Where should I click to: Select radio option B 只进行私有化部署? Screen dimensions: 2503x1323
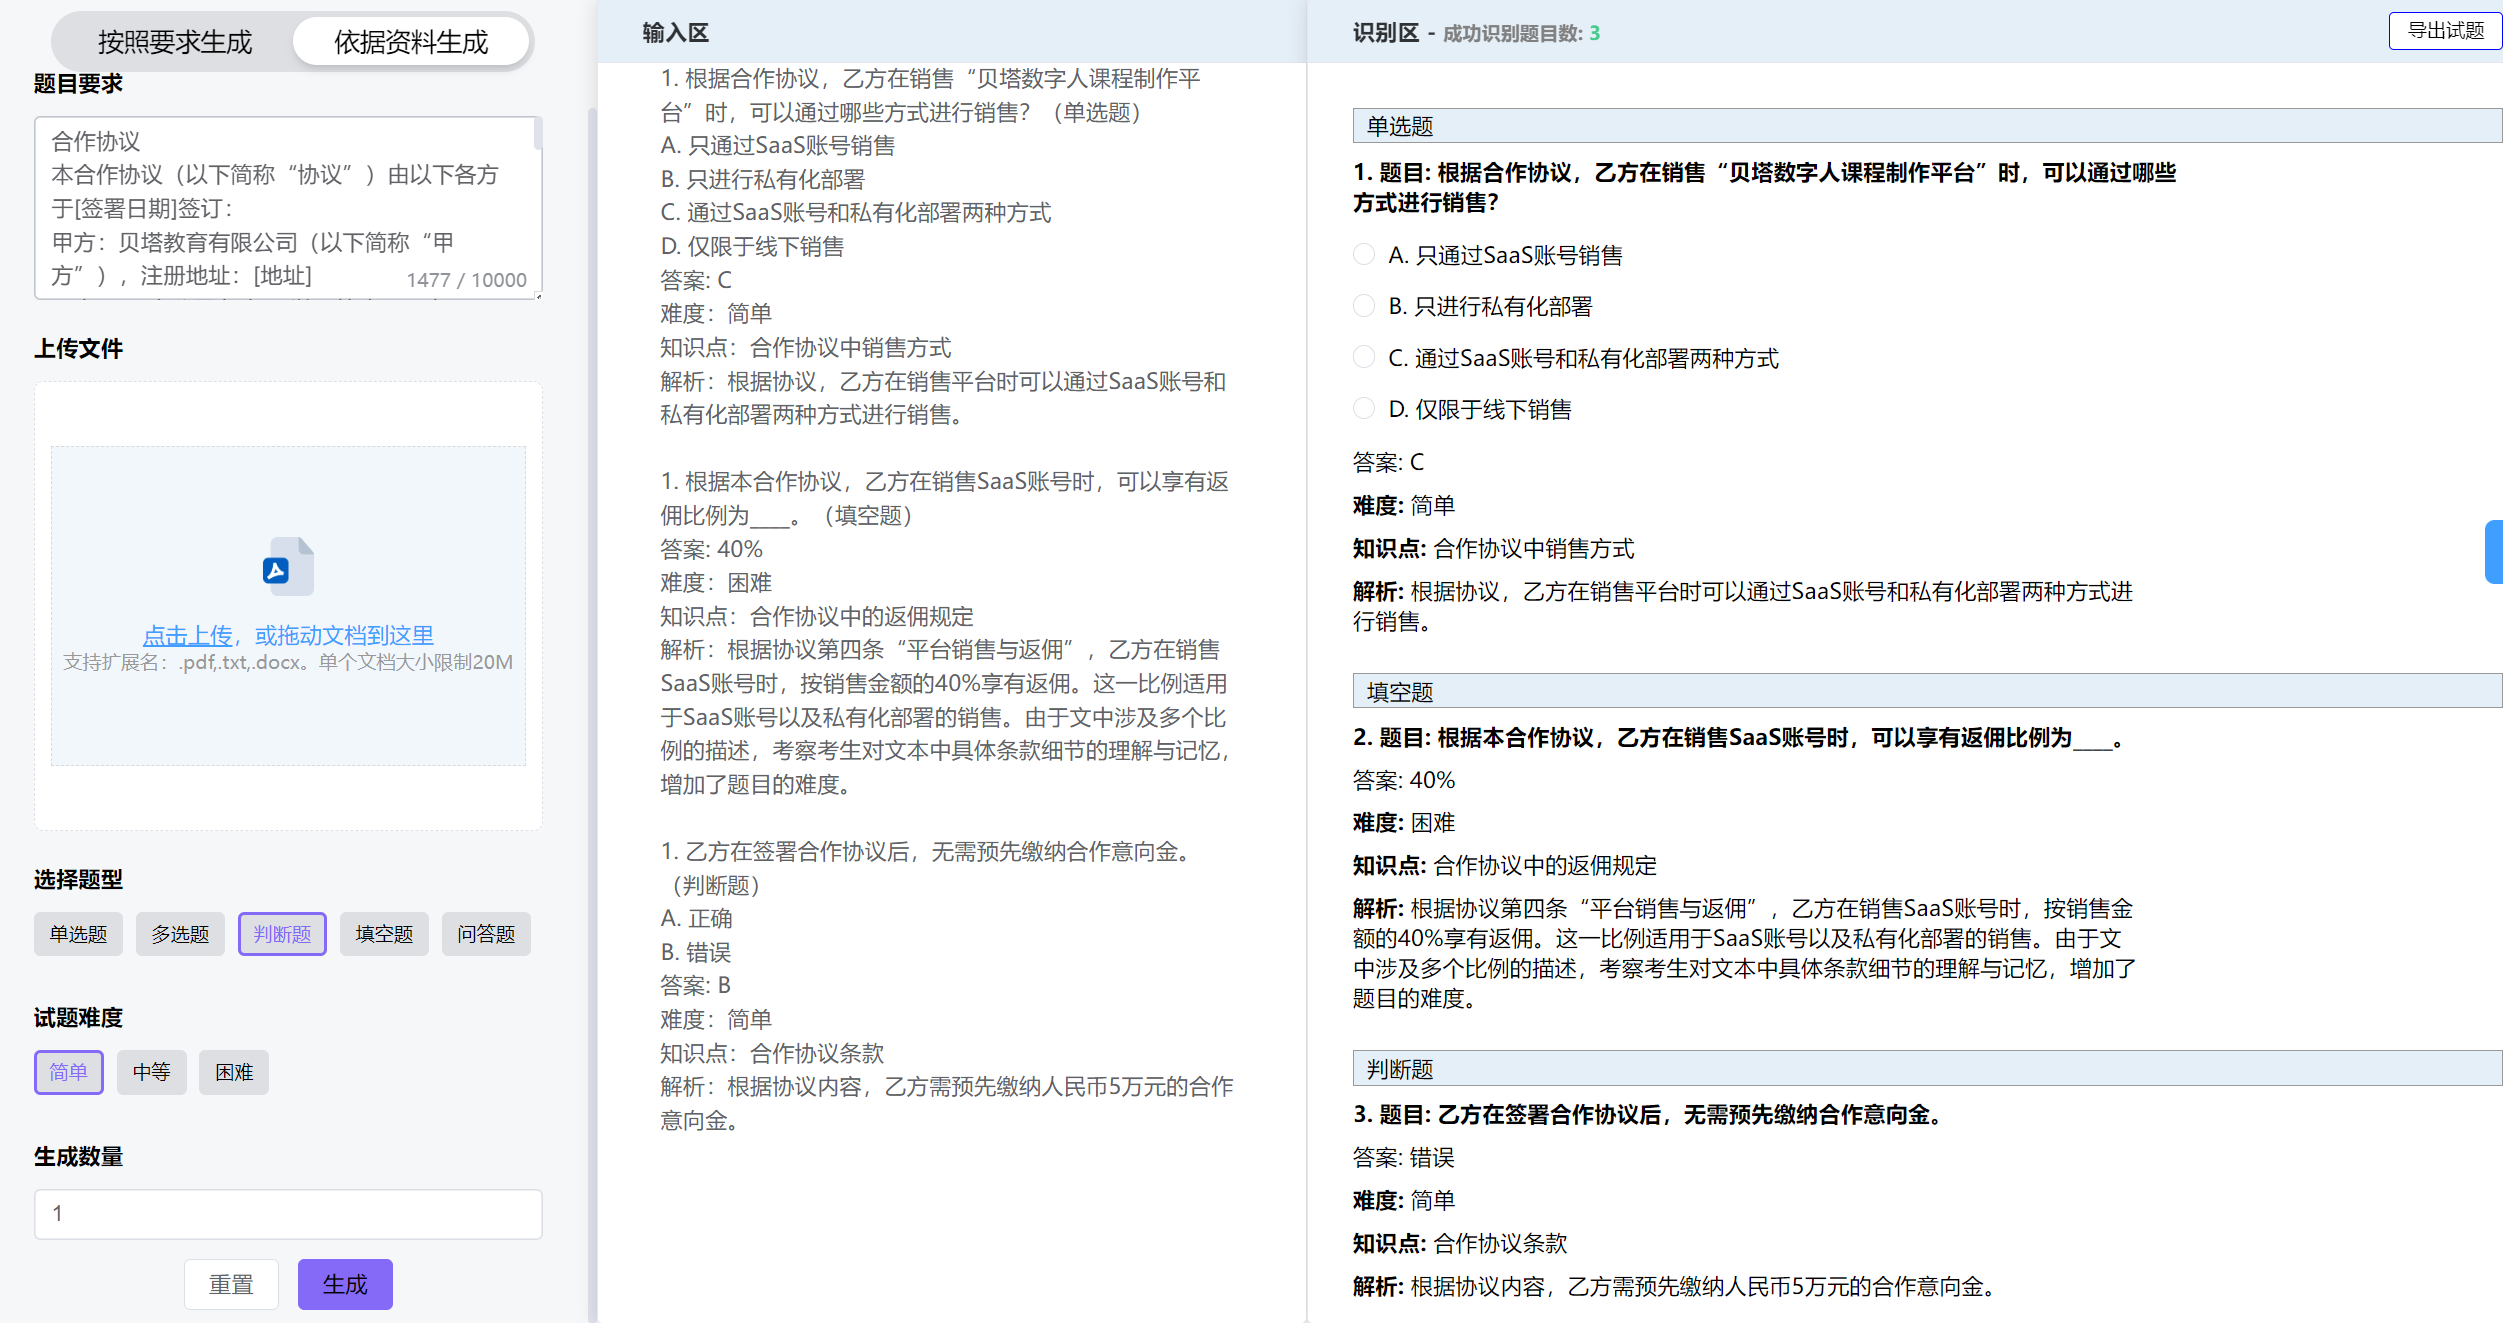[x=1364, y=306]
